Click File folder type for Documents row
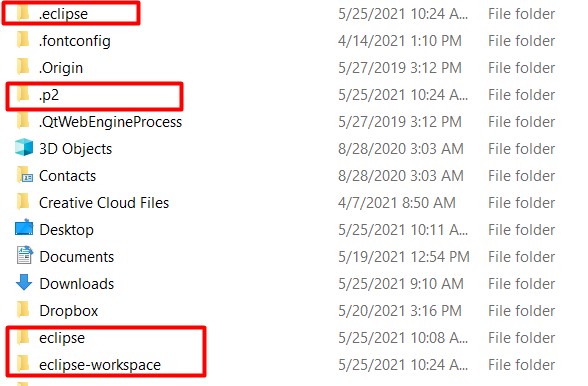 pos(522,257)
